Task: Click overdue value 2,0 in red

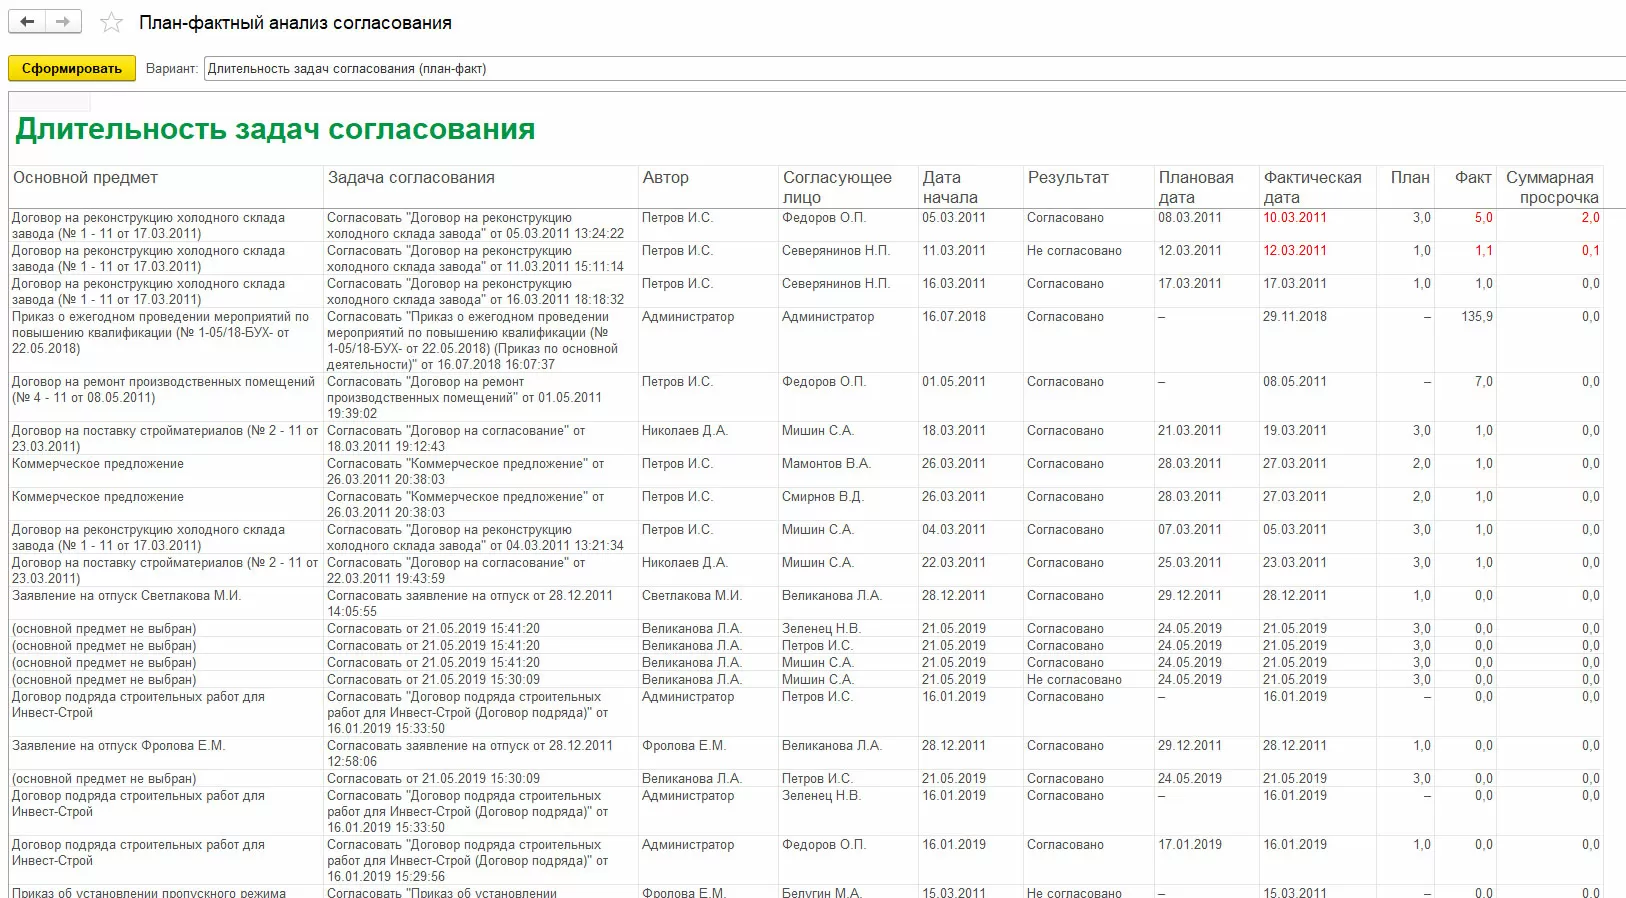Action: pos(1590,218)
